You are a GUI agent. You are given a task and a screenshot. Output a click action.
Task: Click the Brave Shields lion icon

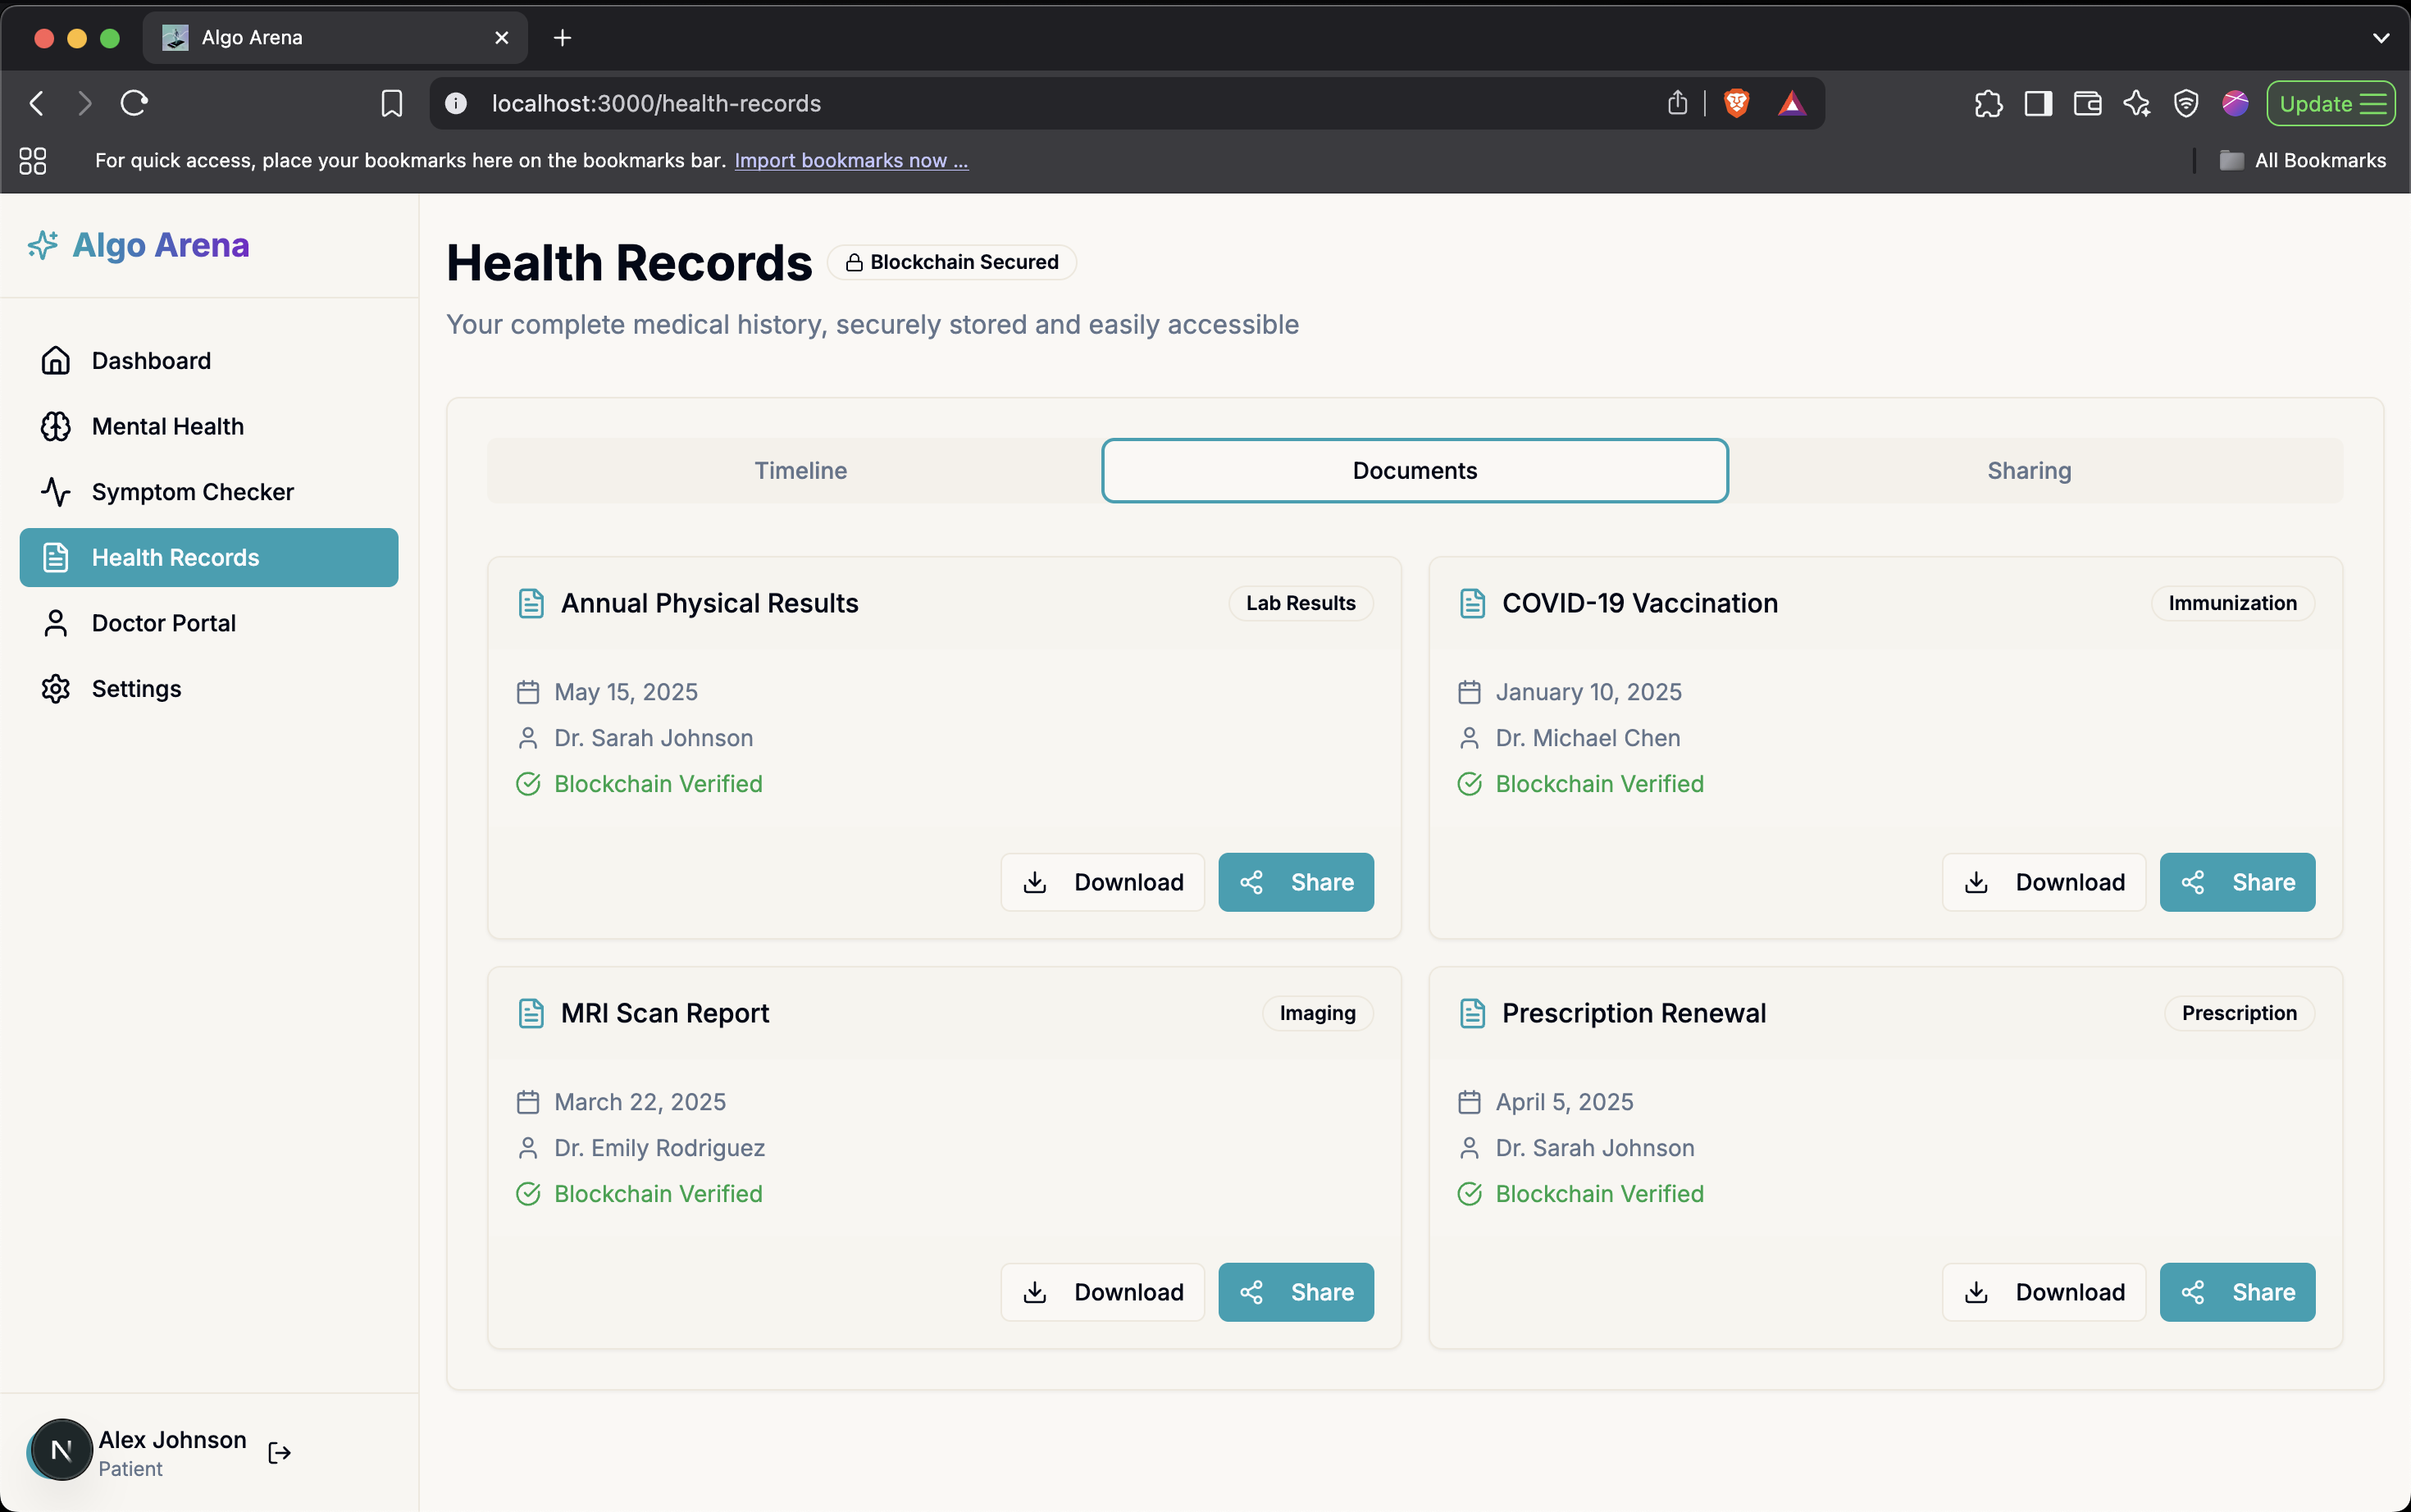point(1737,103)
